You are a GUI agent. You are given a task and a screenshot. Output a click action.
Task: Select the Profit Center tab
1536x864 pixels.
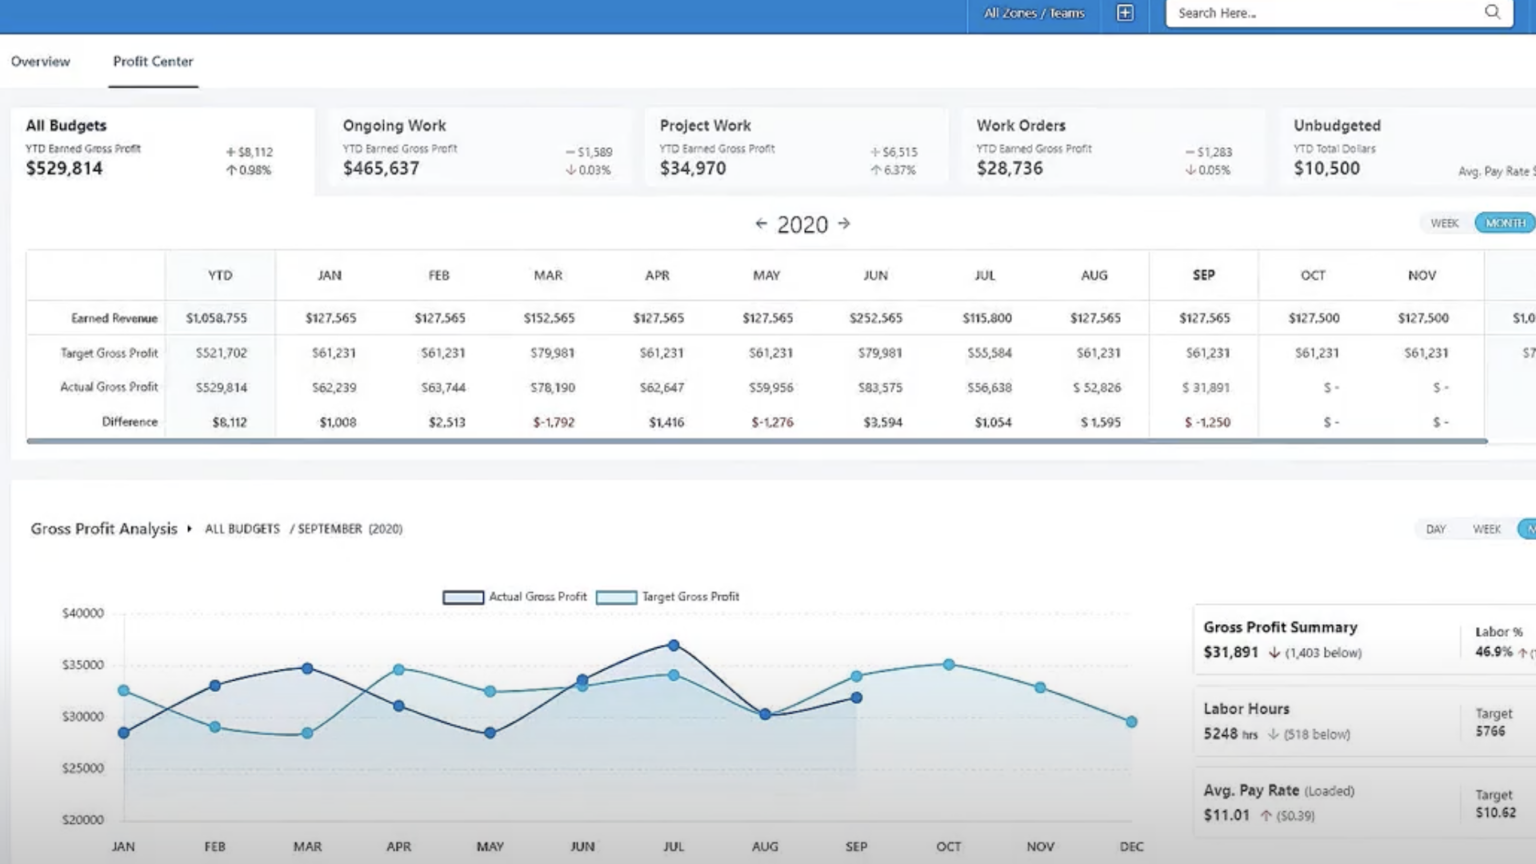[152, 61]
